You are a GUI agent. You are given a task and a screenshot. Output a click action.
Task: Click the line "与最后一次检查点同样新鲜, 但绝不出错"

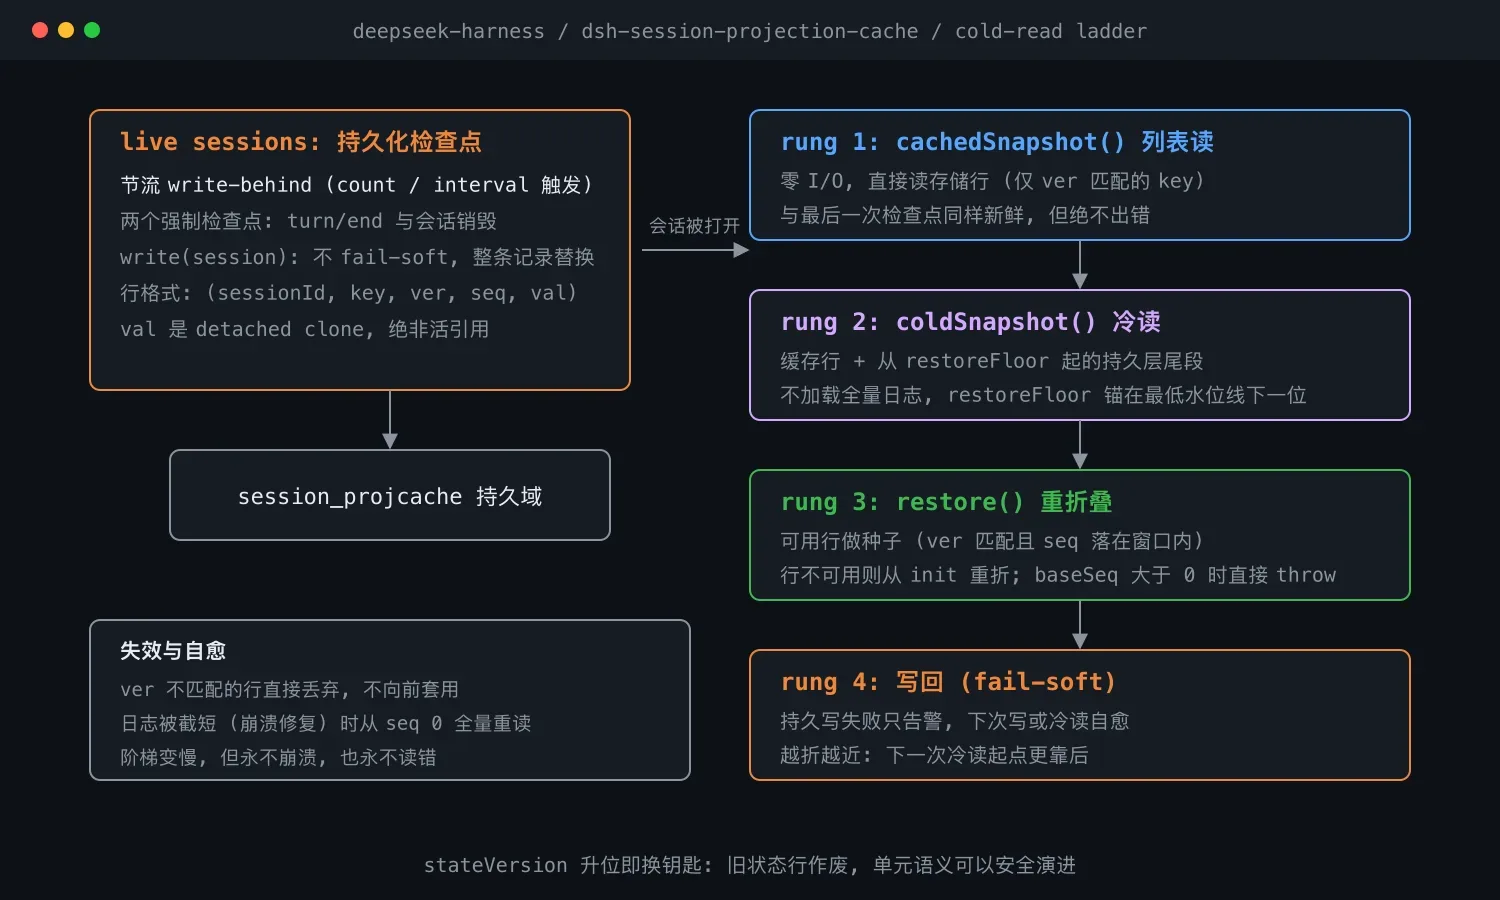965,215
